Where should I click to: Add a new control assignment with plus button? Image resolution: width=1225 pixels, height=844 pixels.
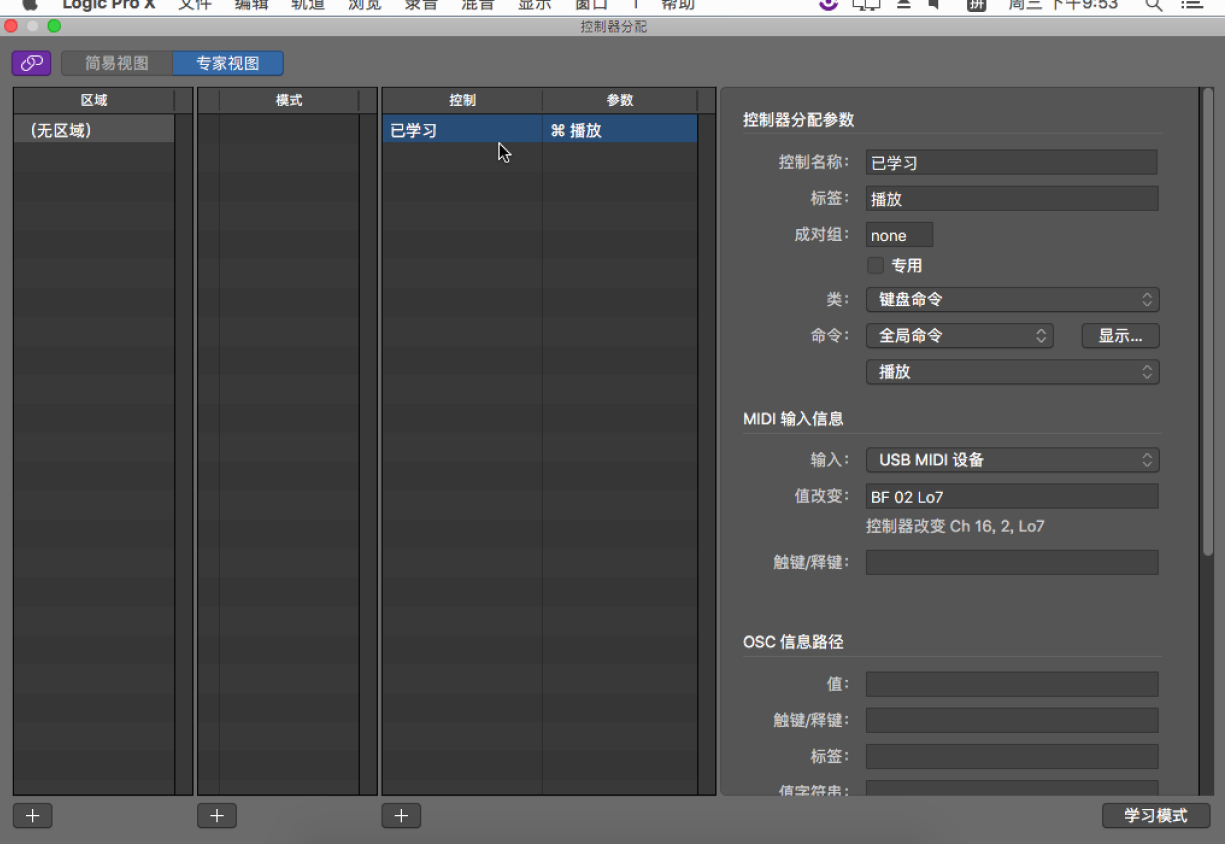(401, 816)
